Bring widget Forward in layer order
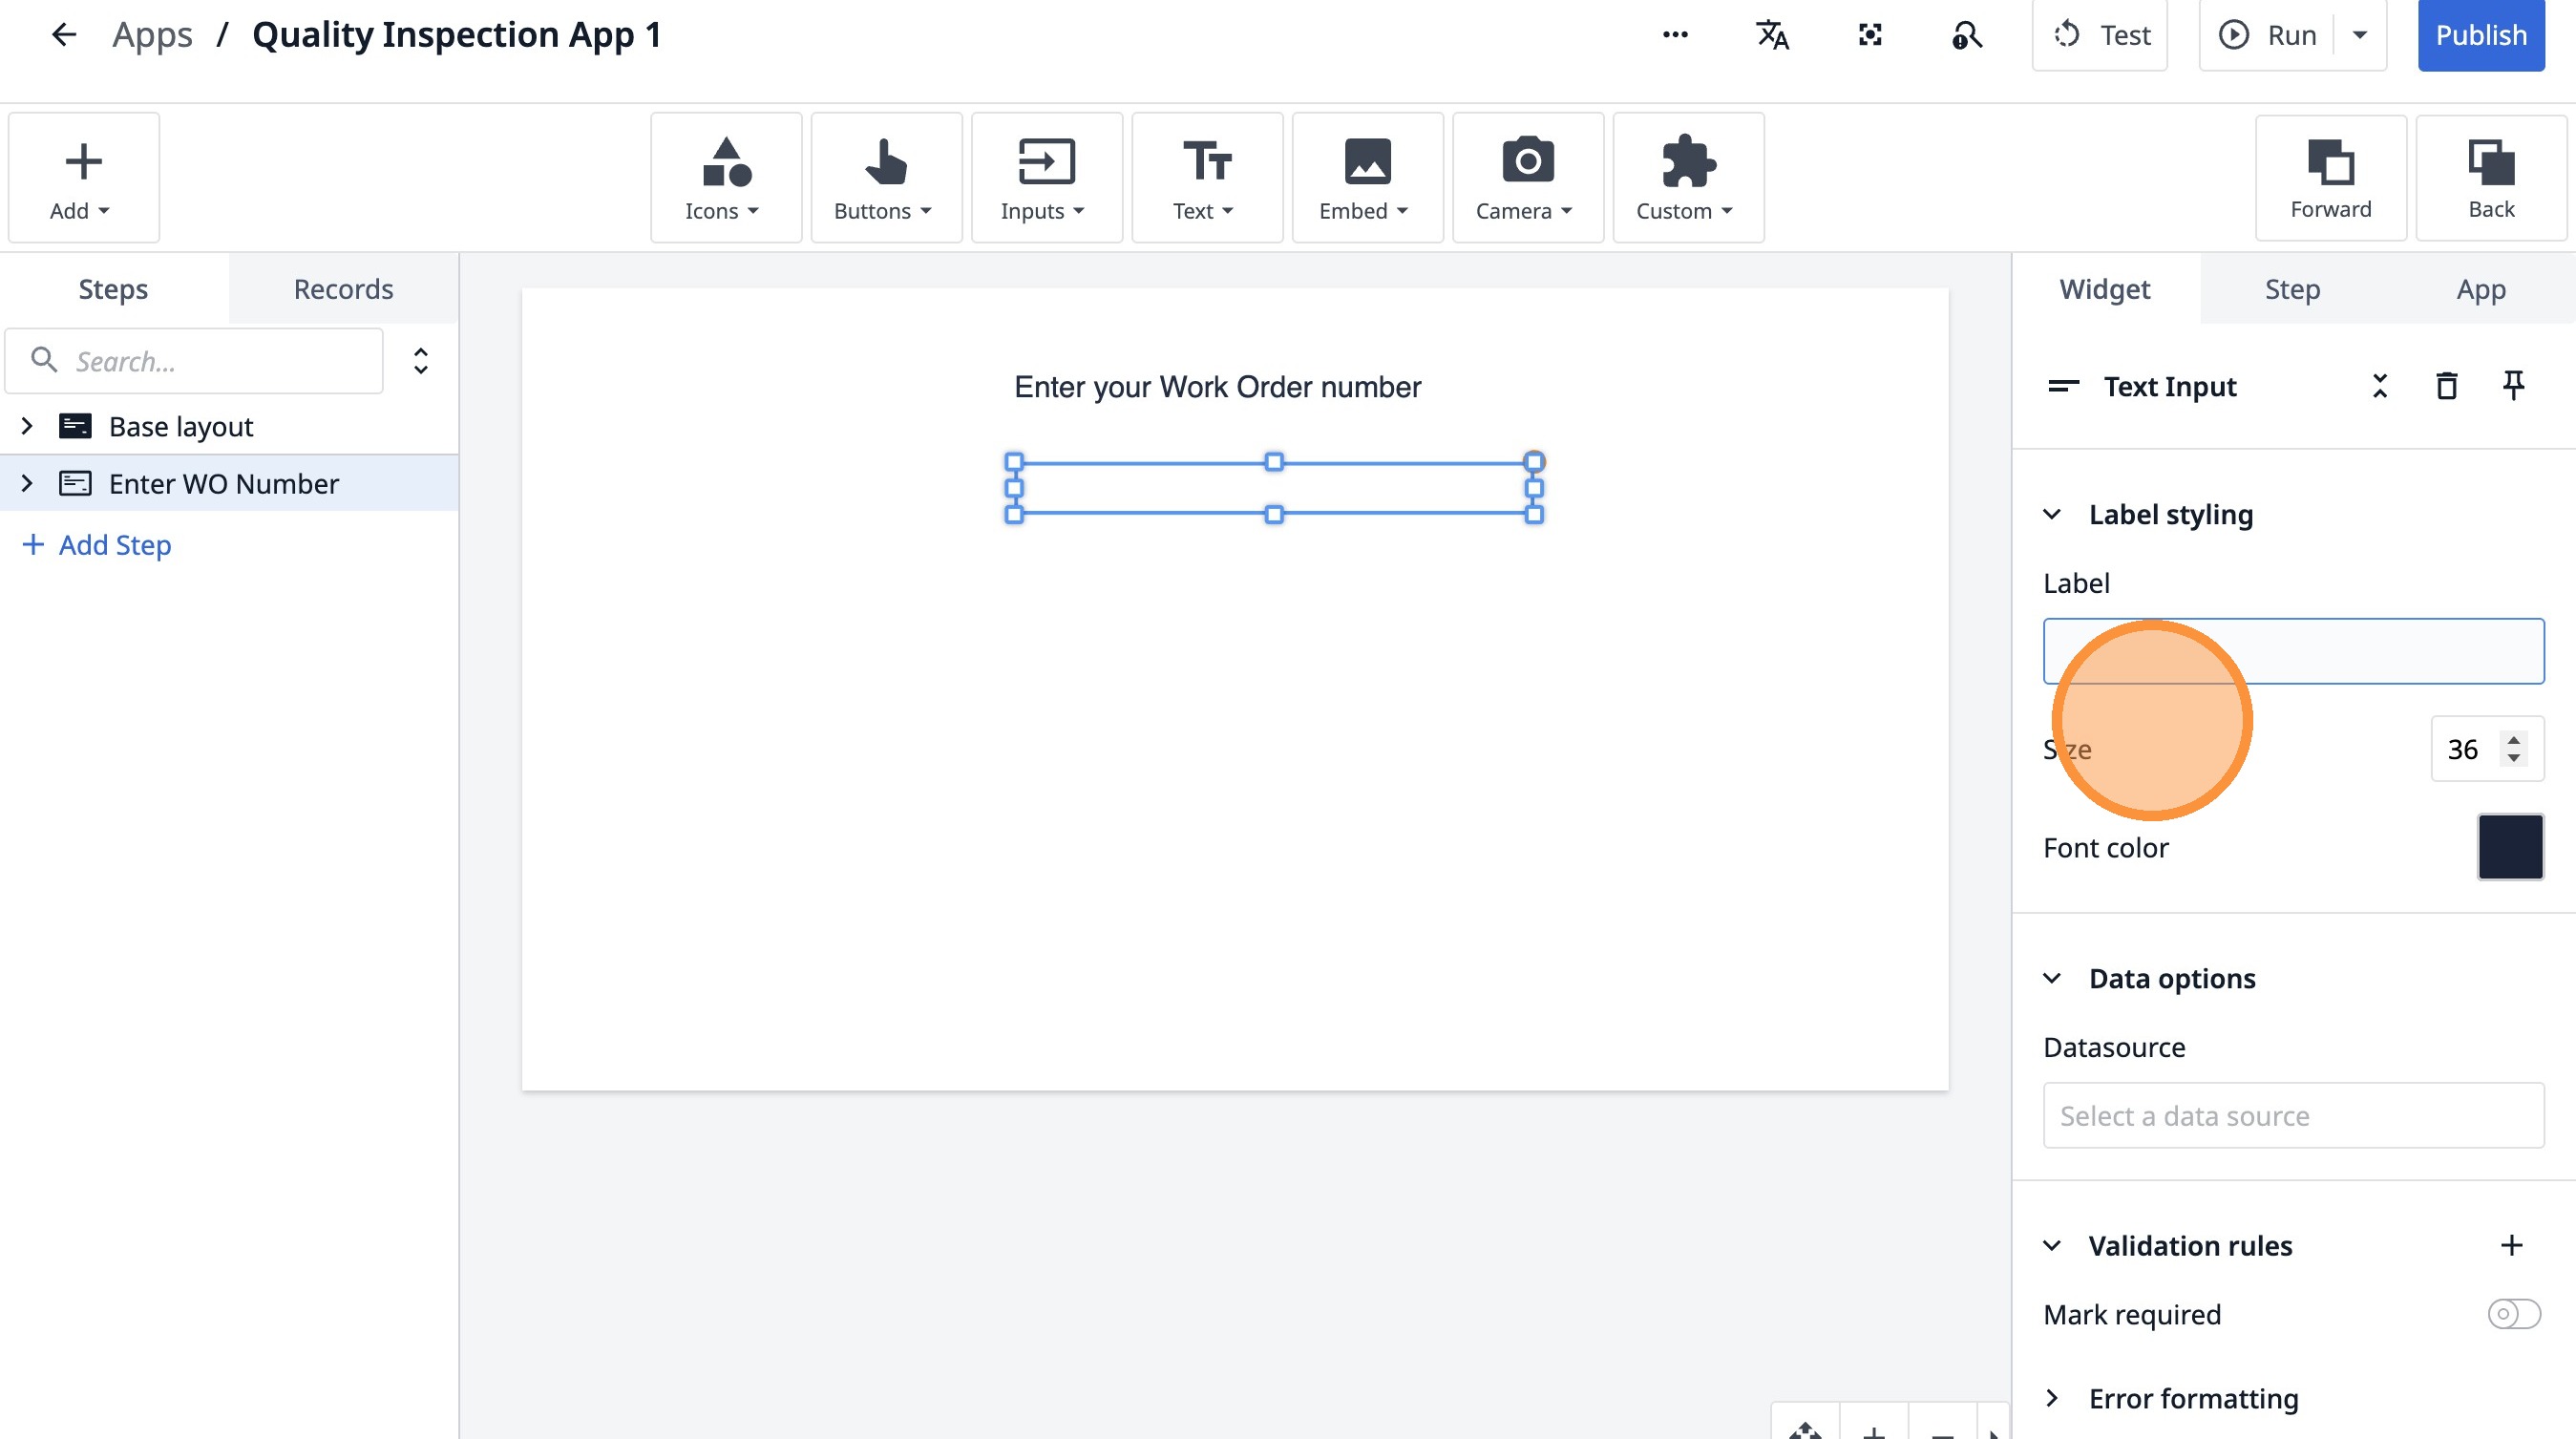Screen dimensions: 2576x1439 (2330, 178)
